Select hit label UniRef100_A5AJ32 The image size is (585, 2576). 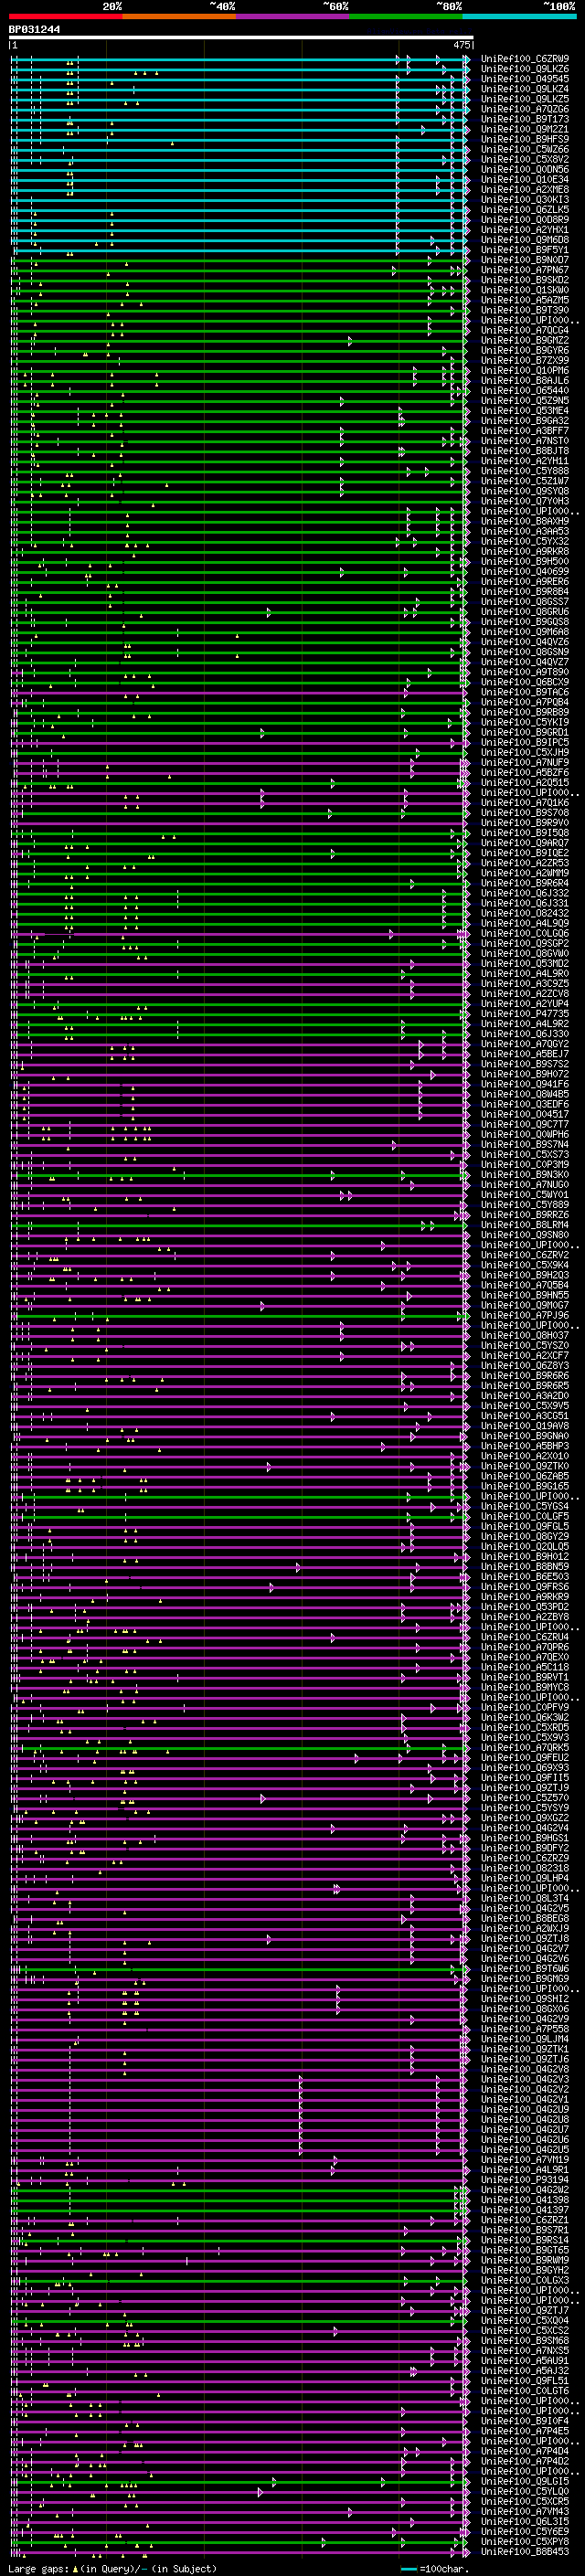click(525, 2370)
